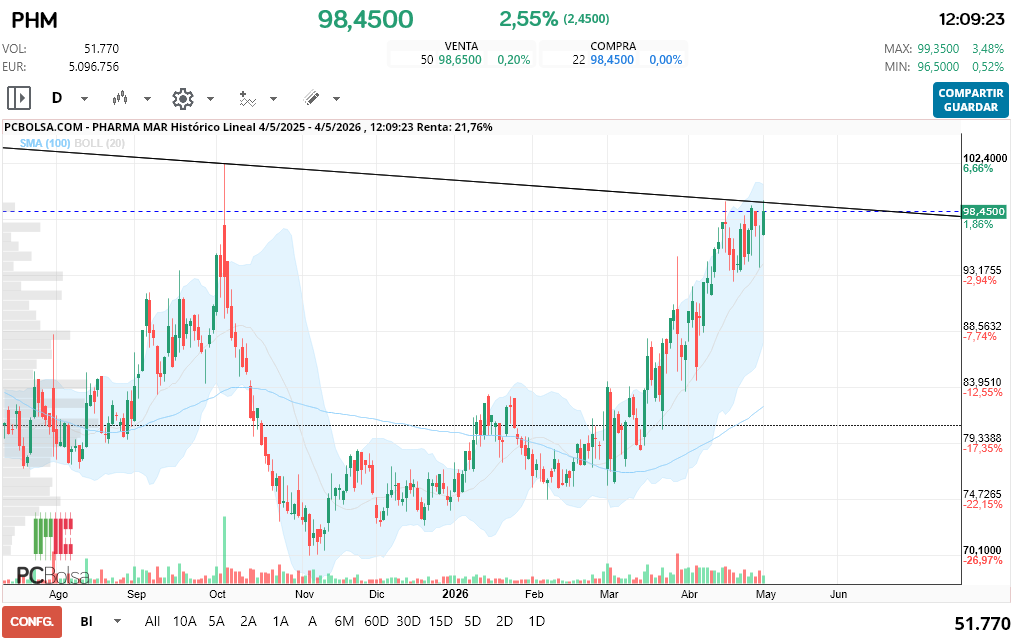Viewport: 1024px width, 643px height.
Task: Click the last price 98,4500 header
Action: coord(366,20)
